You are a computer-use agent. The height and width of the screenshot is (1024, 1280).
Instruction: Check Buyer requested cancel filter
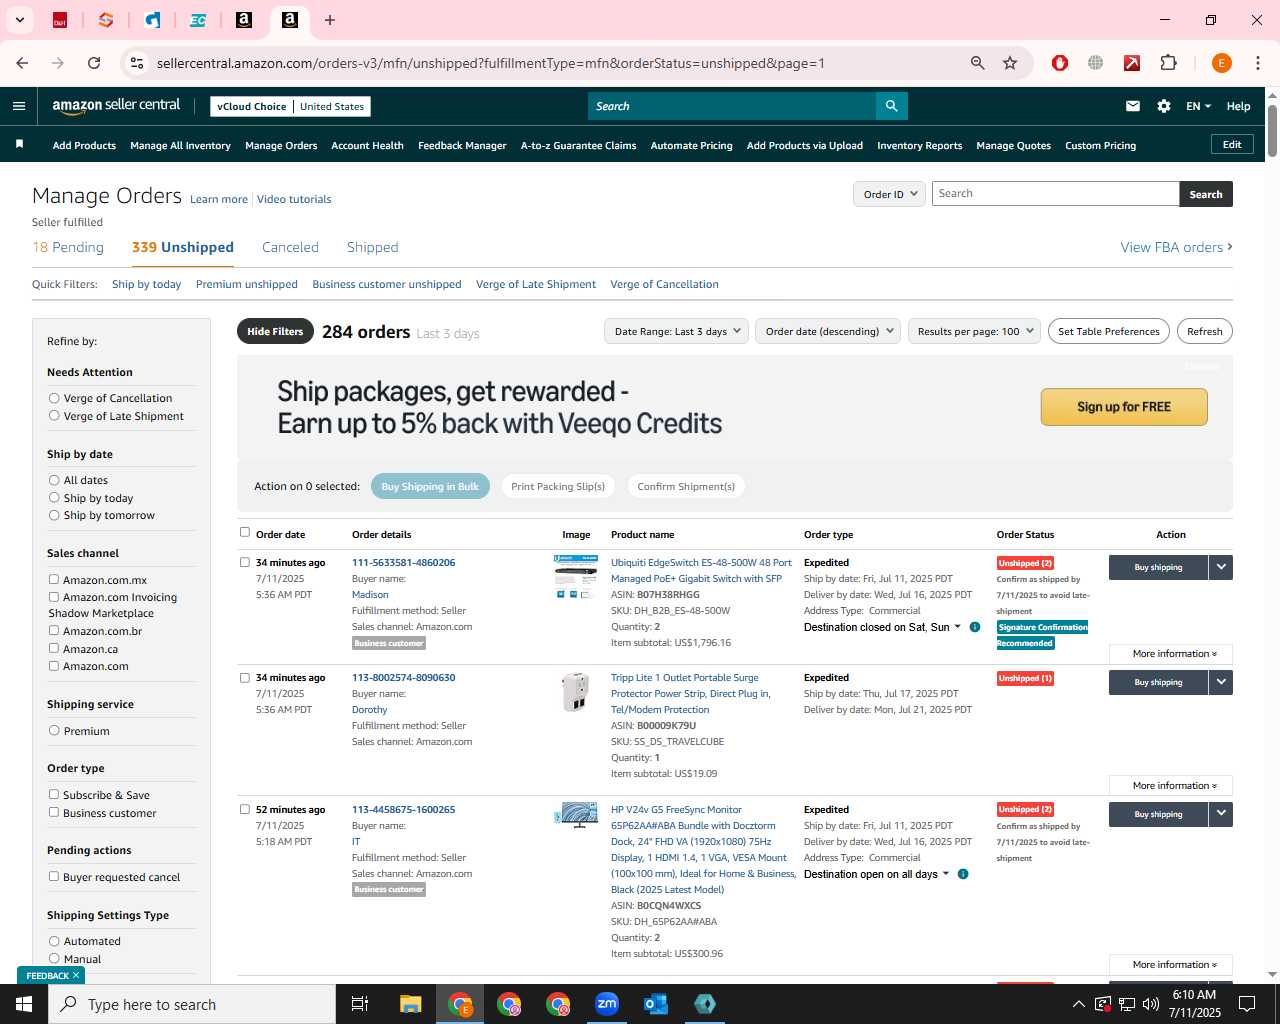pyautogui.click(x=54, y=876)
